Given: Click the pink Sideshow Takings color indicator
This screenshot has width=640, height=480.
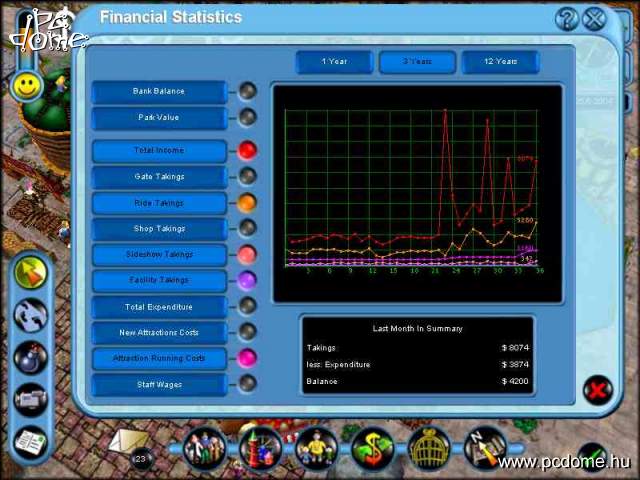Looking at the screenshot, I should [246, 254].
